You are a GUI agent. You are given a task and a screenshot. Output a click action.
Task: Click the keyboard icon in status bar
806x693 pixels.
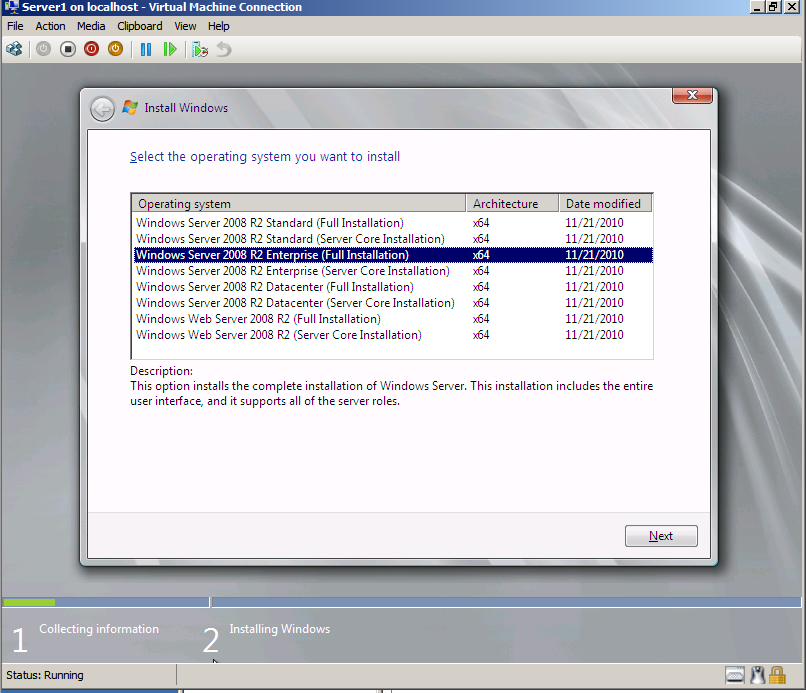click(x=735, y=675)
